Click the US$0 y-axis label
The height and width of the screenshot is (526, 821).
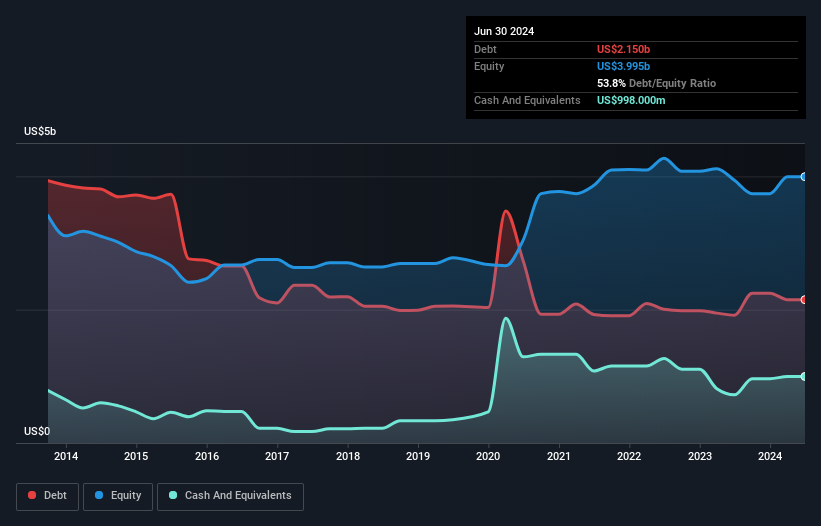[x=37, y=431]
